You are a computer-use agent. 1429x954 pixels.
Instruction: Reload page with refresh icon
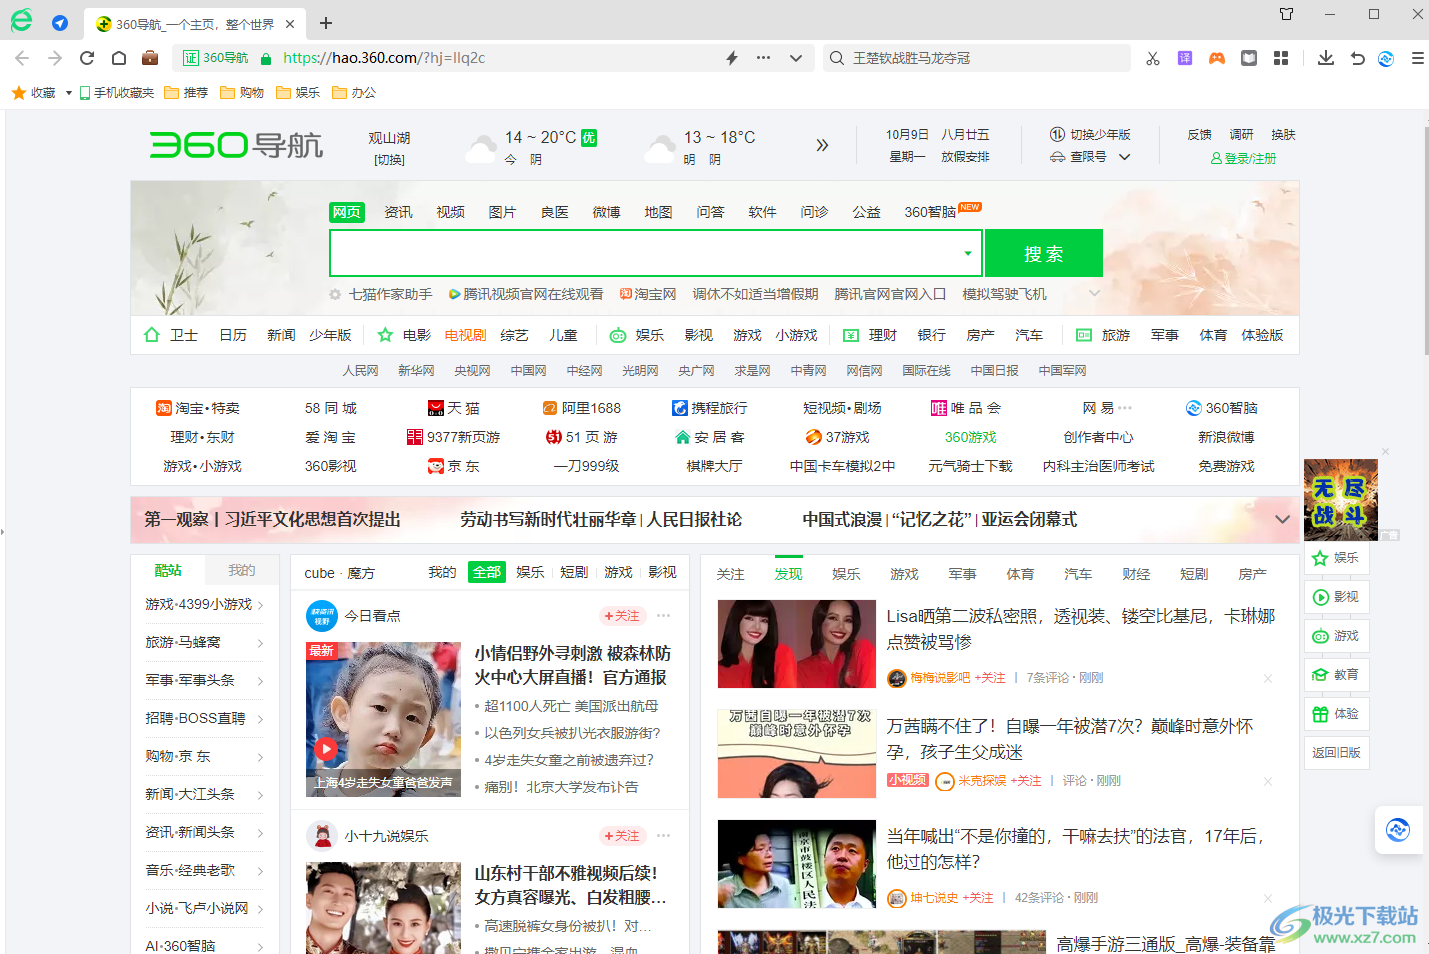tap(87, 58)
